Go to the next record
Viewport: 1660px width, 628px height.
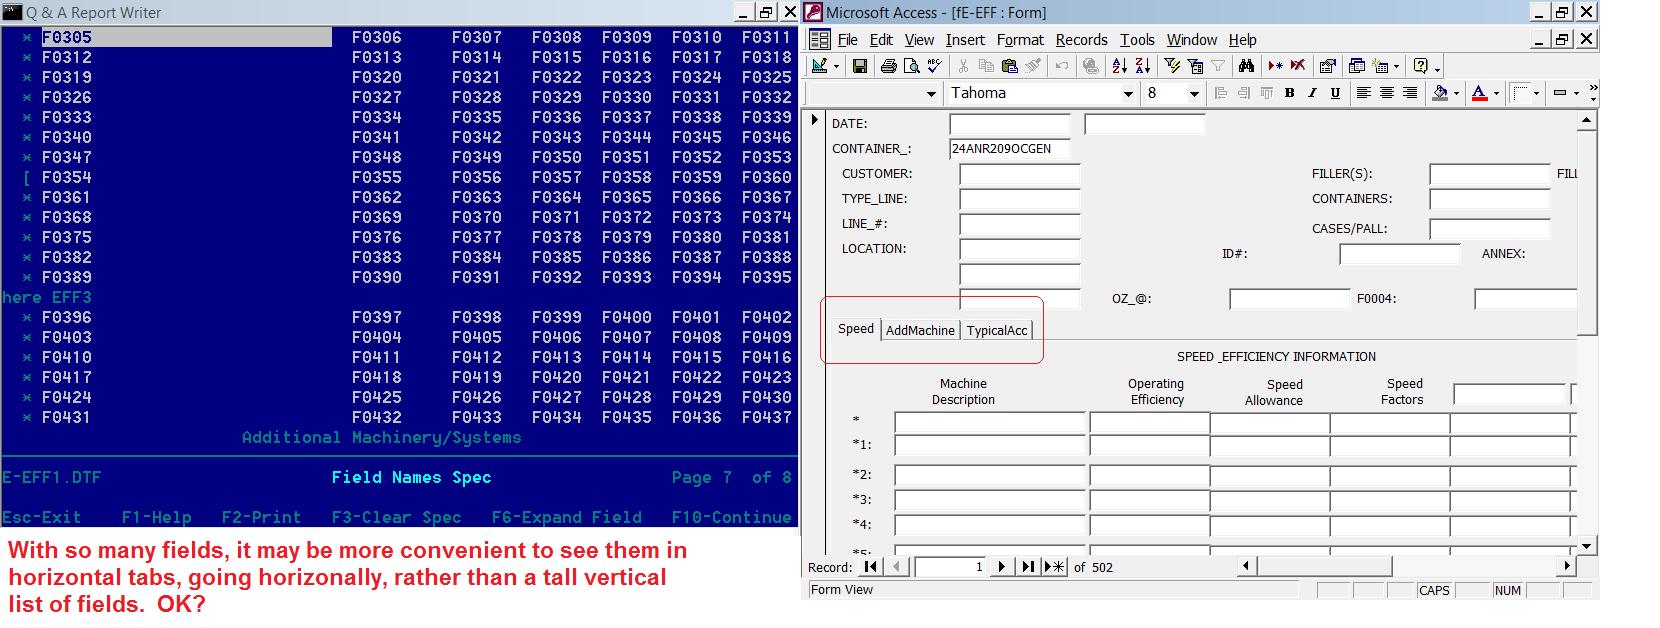point(1001,567)
